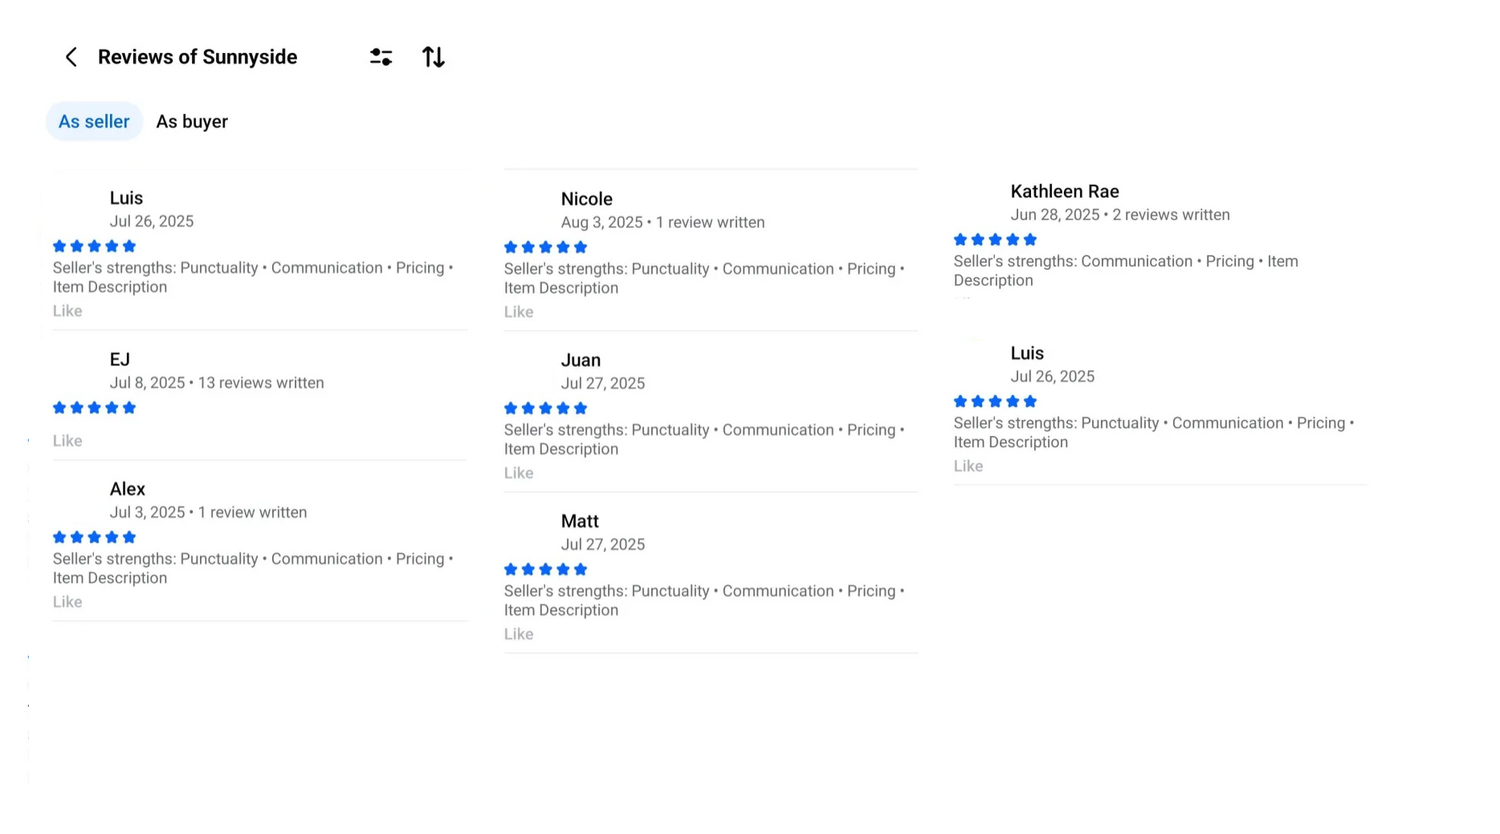Click the star rating on Alex's review
1500x834 pixels.
coord(94,537)
